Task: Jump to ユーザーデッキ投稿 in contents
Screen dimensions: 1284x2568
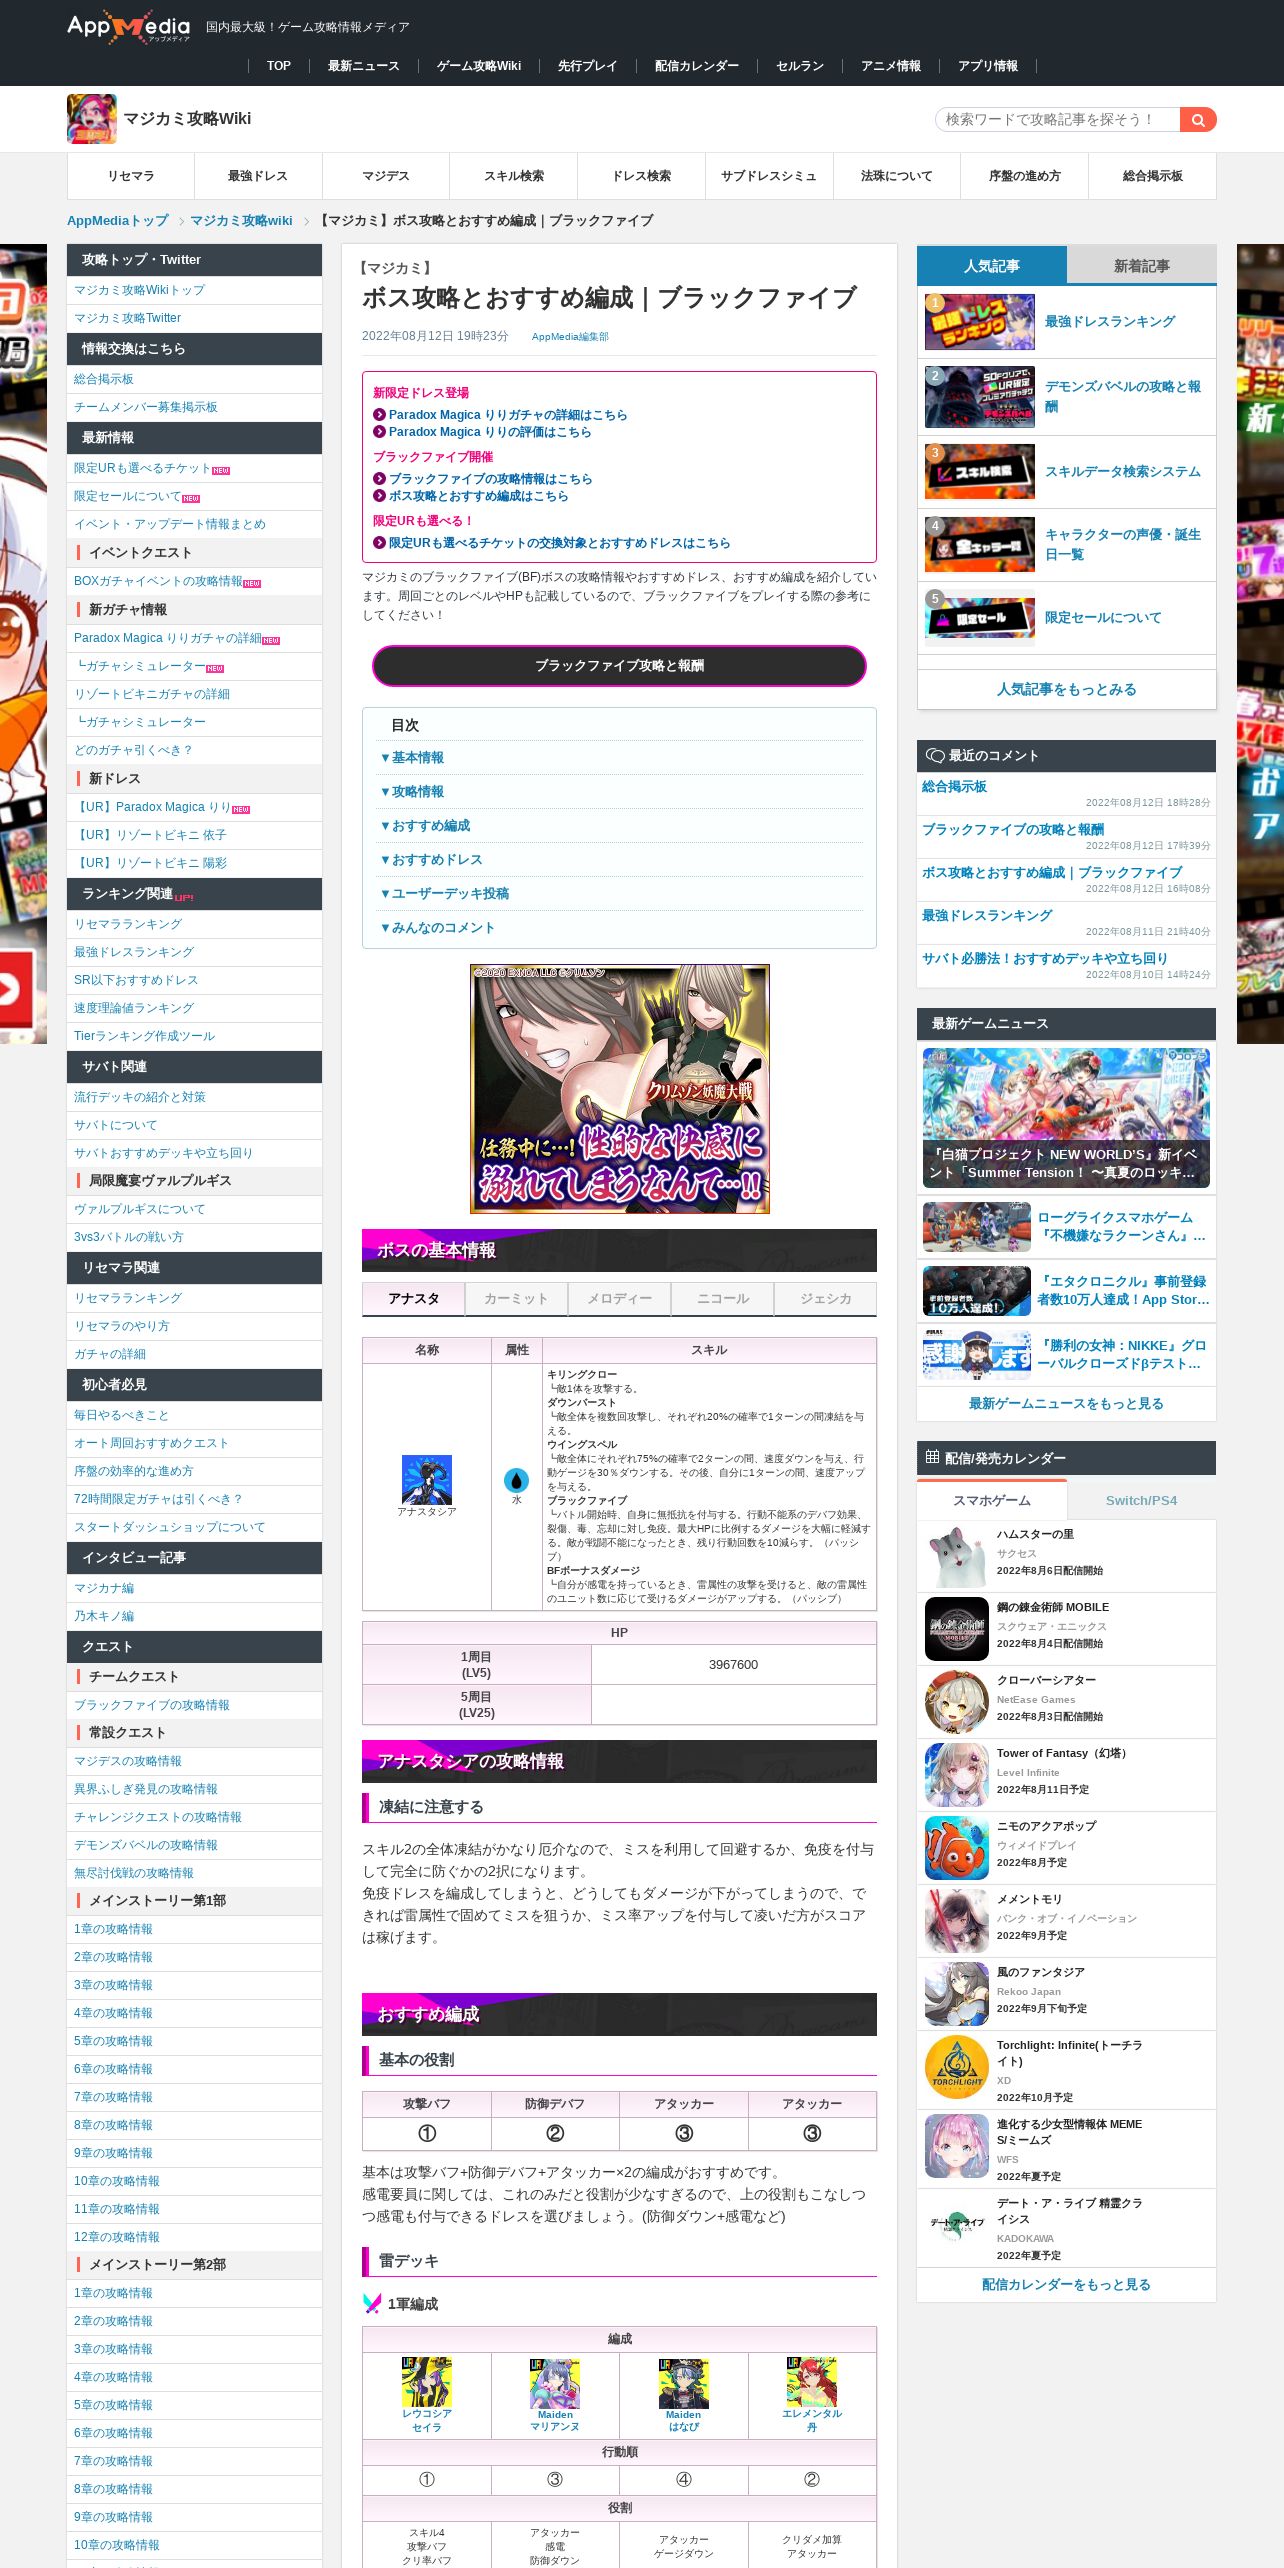Action: click(444, 894)
